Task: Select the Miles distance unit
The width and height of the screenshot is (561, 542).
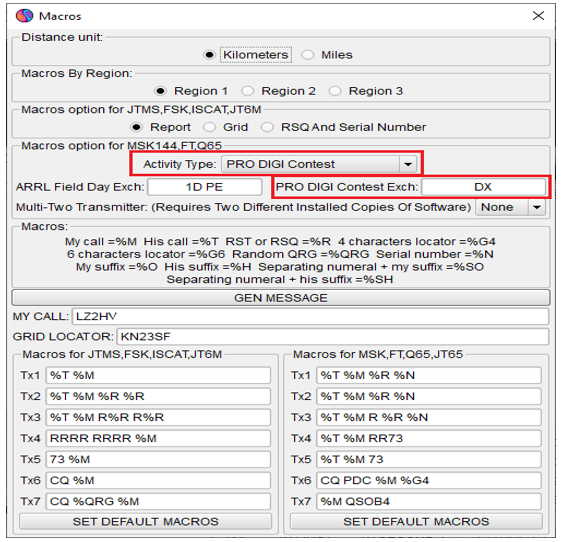Action: click(307, 55)
